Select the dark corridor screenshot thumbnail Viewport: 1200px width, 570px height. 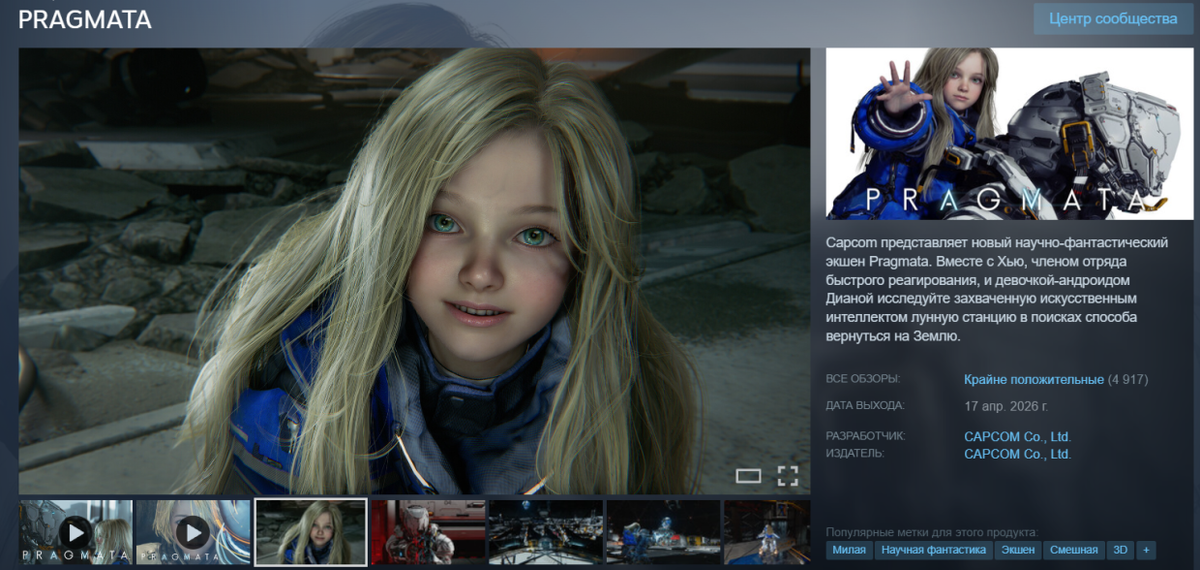(x=545, y=532)
